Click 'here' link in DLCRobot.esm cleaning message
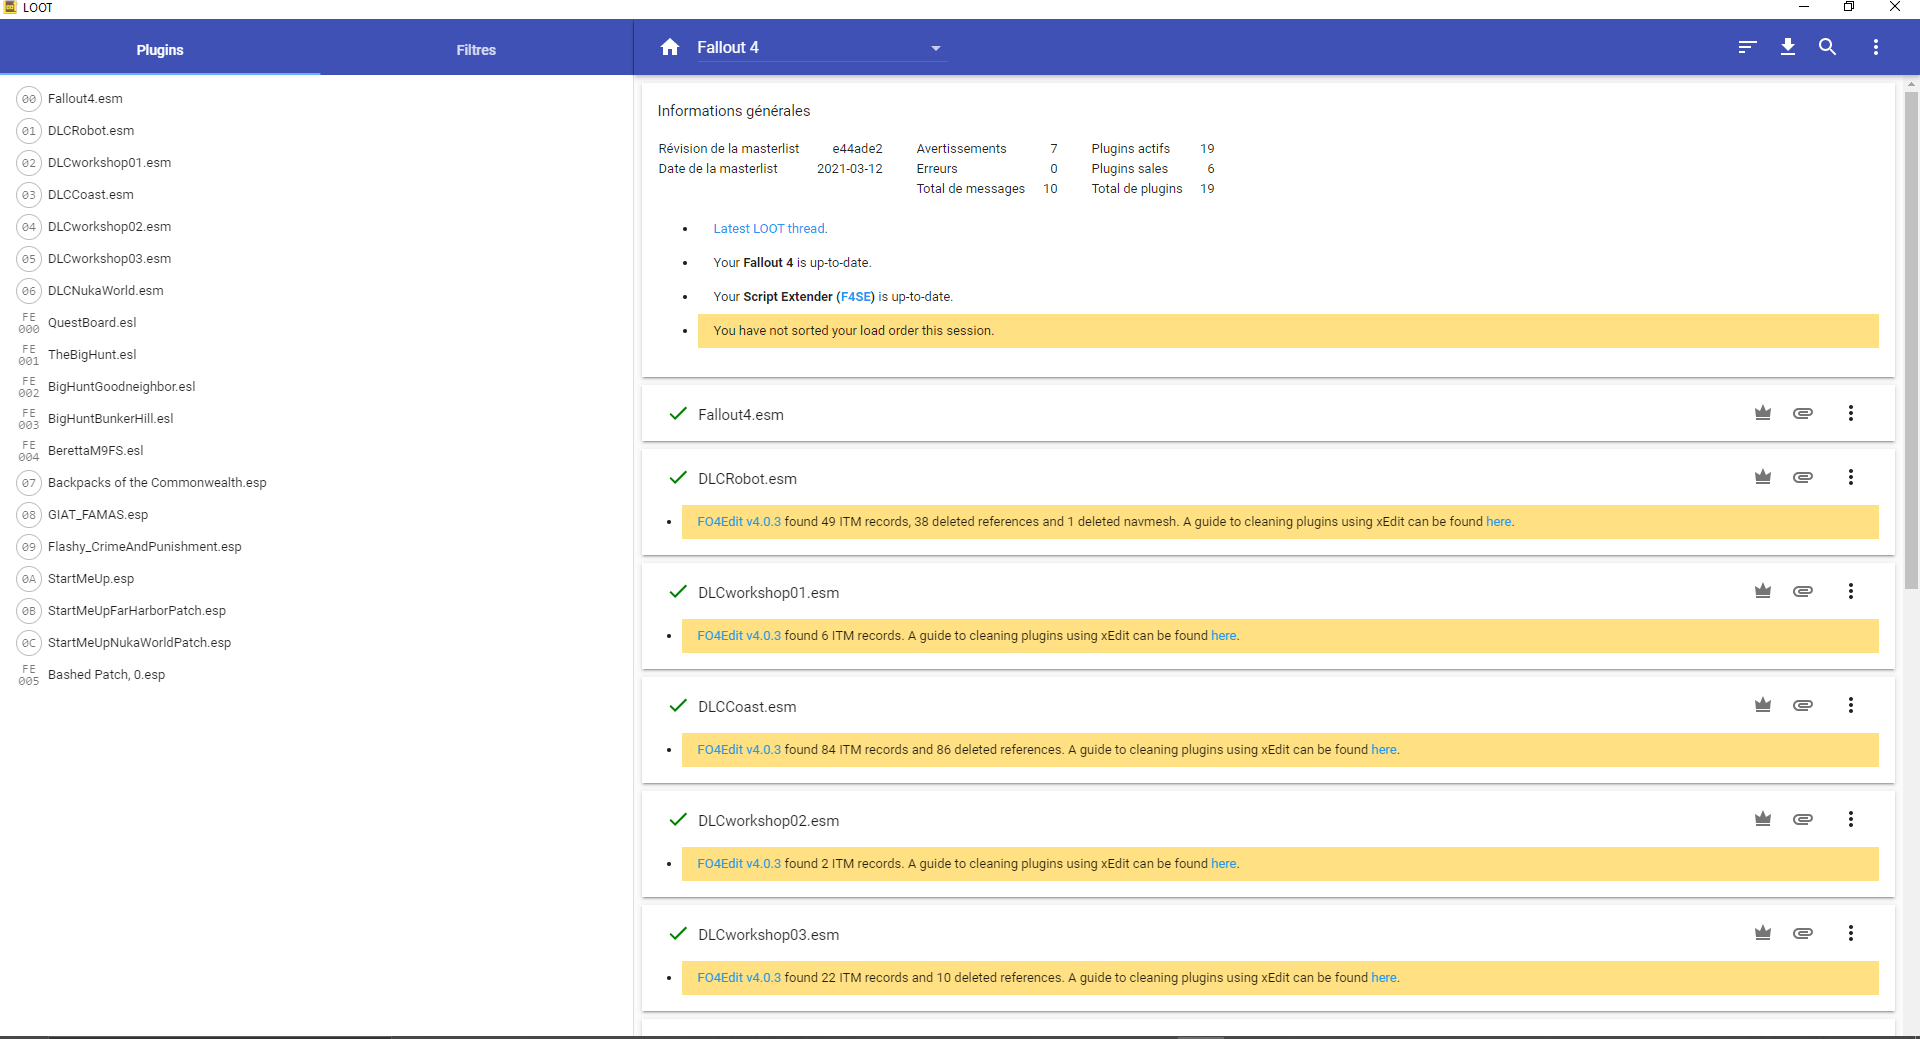Viewport: 1920px width, 1039px height. 1498,522
